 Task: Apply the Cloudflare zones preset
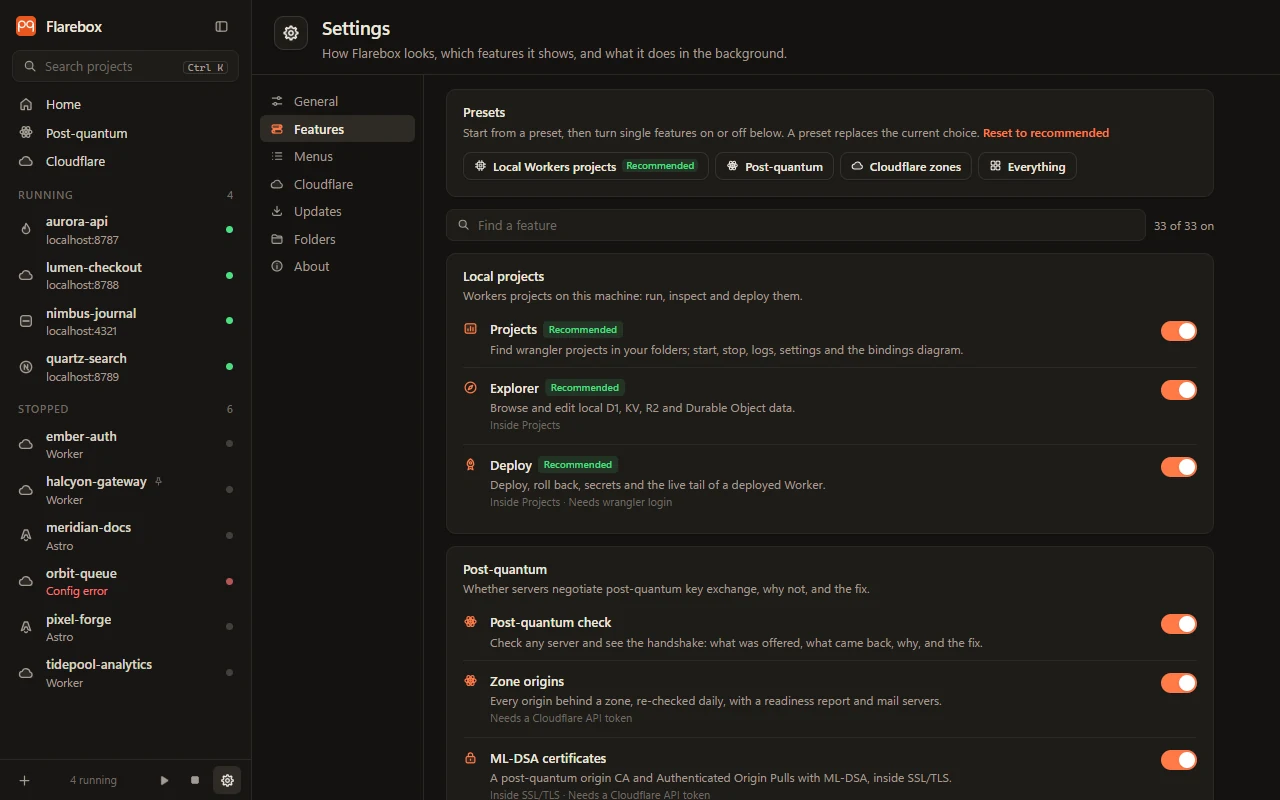906,166
